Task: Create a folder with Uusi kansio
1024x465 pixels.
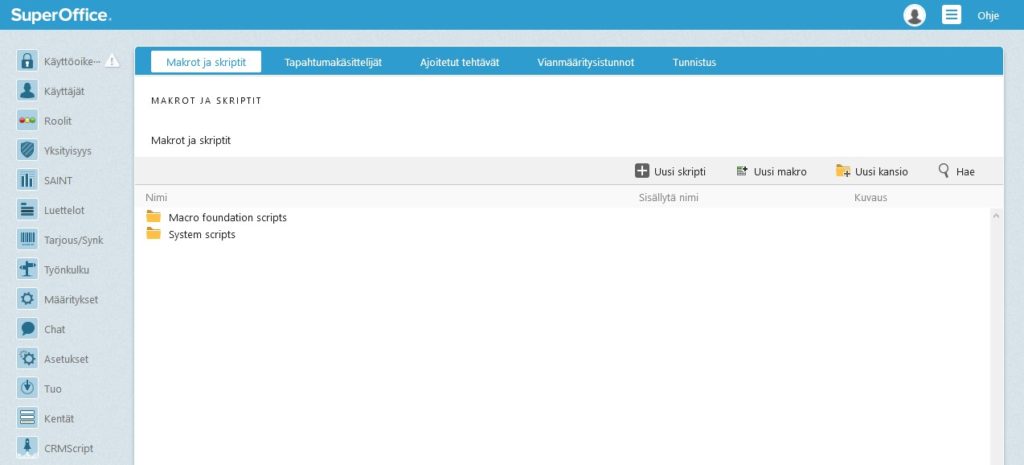Action: click(x=872, y=172)
